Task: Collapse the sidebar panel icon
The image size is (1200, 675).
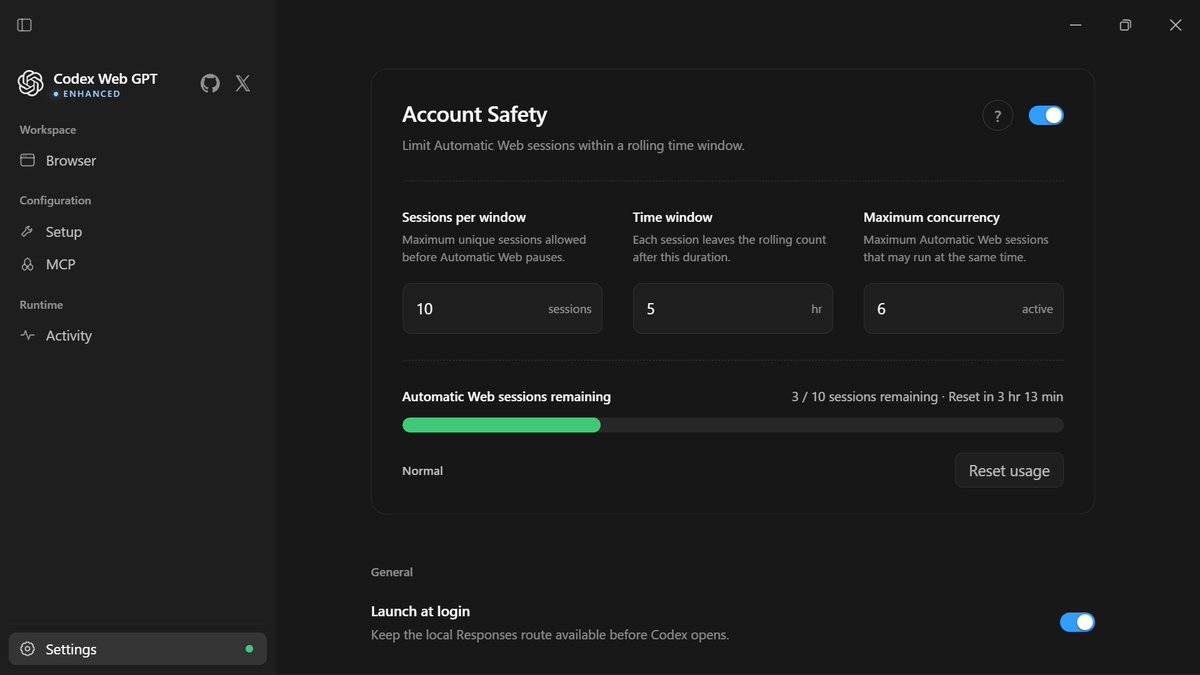Action: coord(25,25)
